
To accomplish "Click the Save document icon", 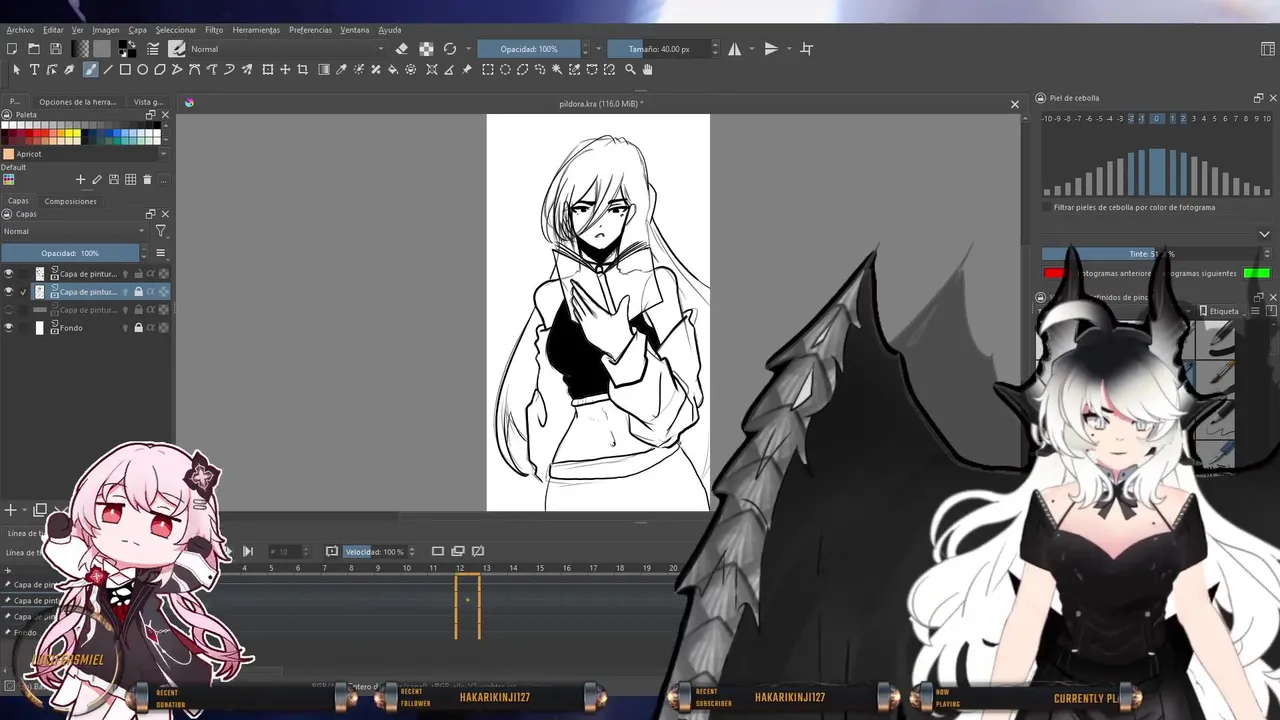I will coord(56,48).
